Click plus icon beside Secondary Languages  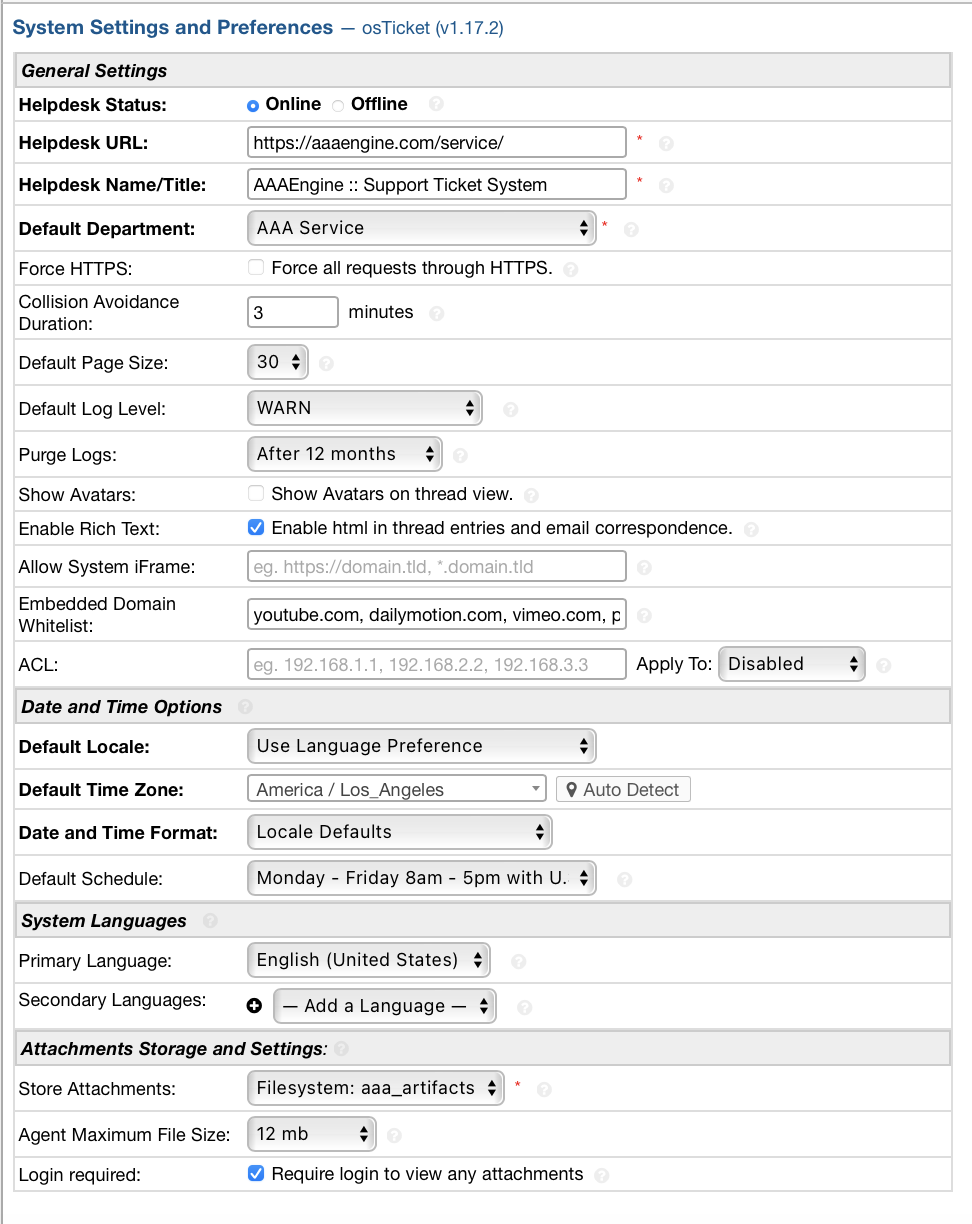pyautogui.click(x=255, y=1006)
